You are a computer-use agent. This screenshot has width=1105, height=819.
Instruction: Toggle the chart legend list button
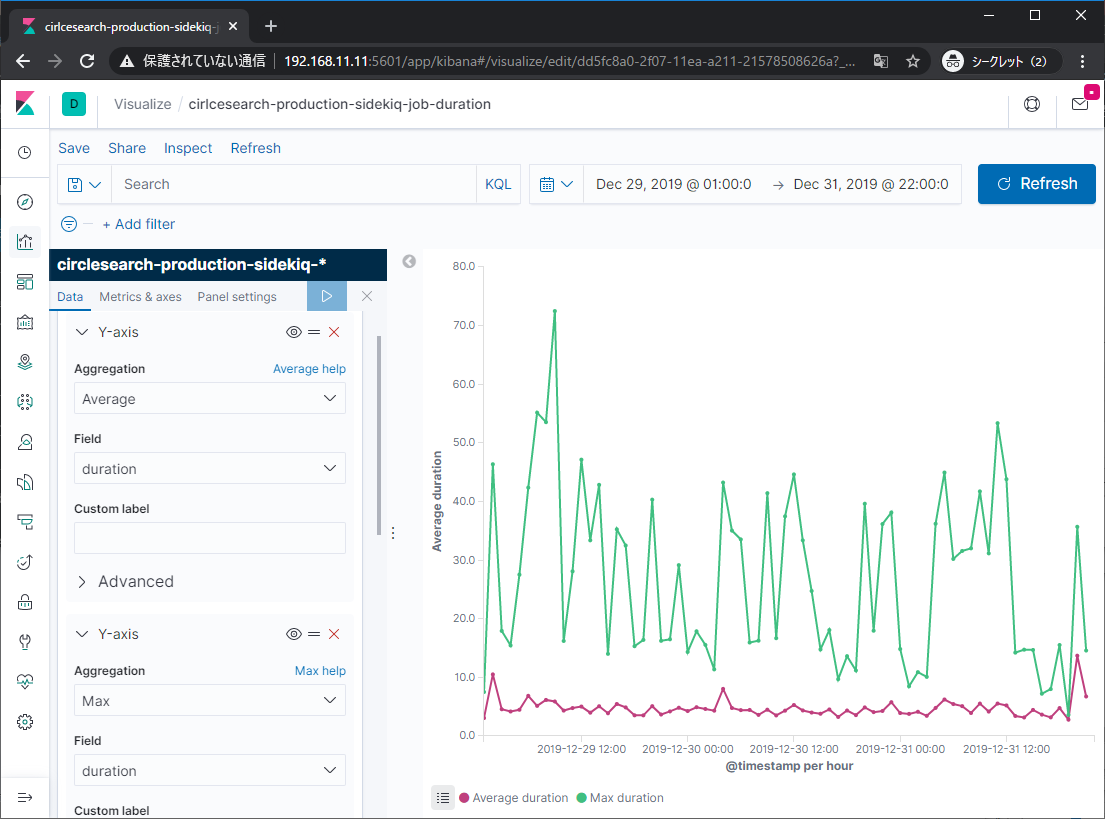442,797
